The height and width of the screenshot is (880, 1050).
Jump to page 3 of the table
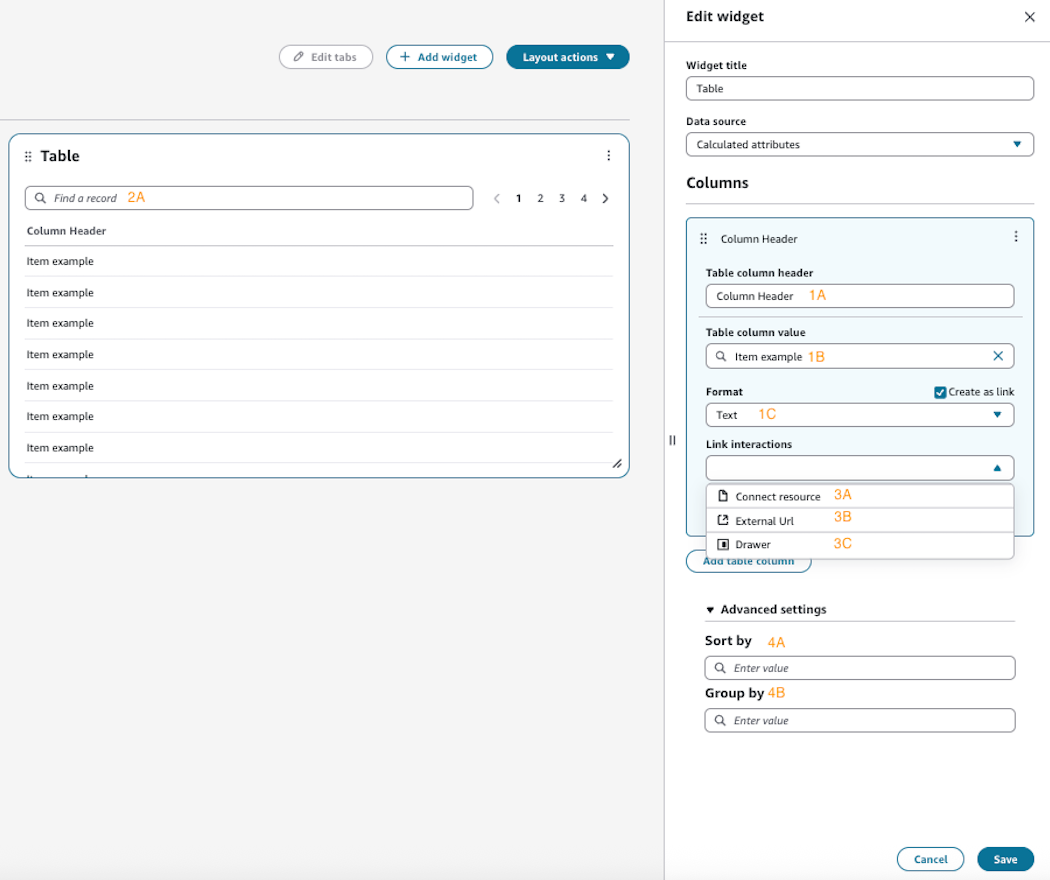pos(561,198)
